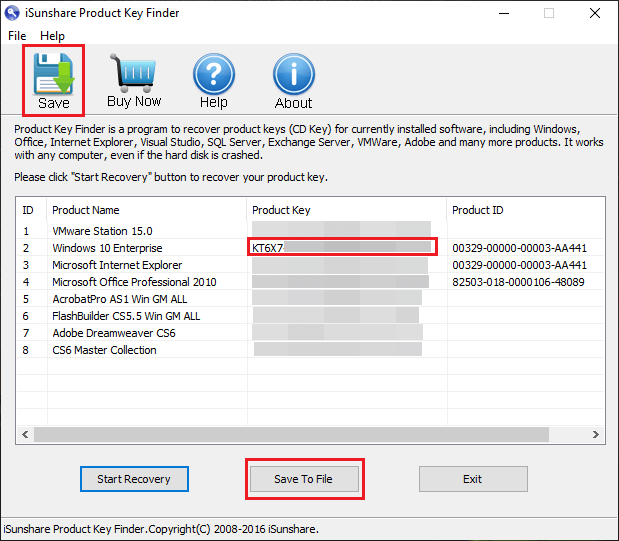Open the Help menu in menu bar

tap(52, 36)
